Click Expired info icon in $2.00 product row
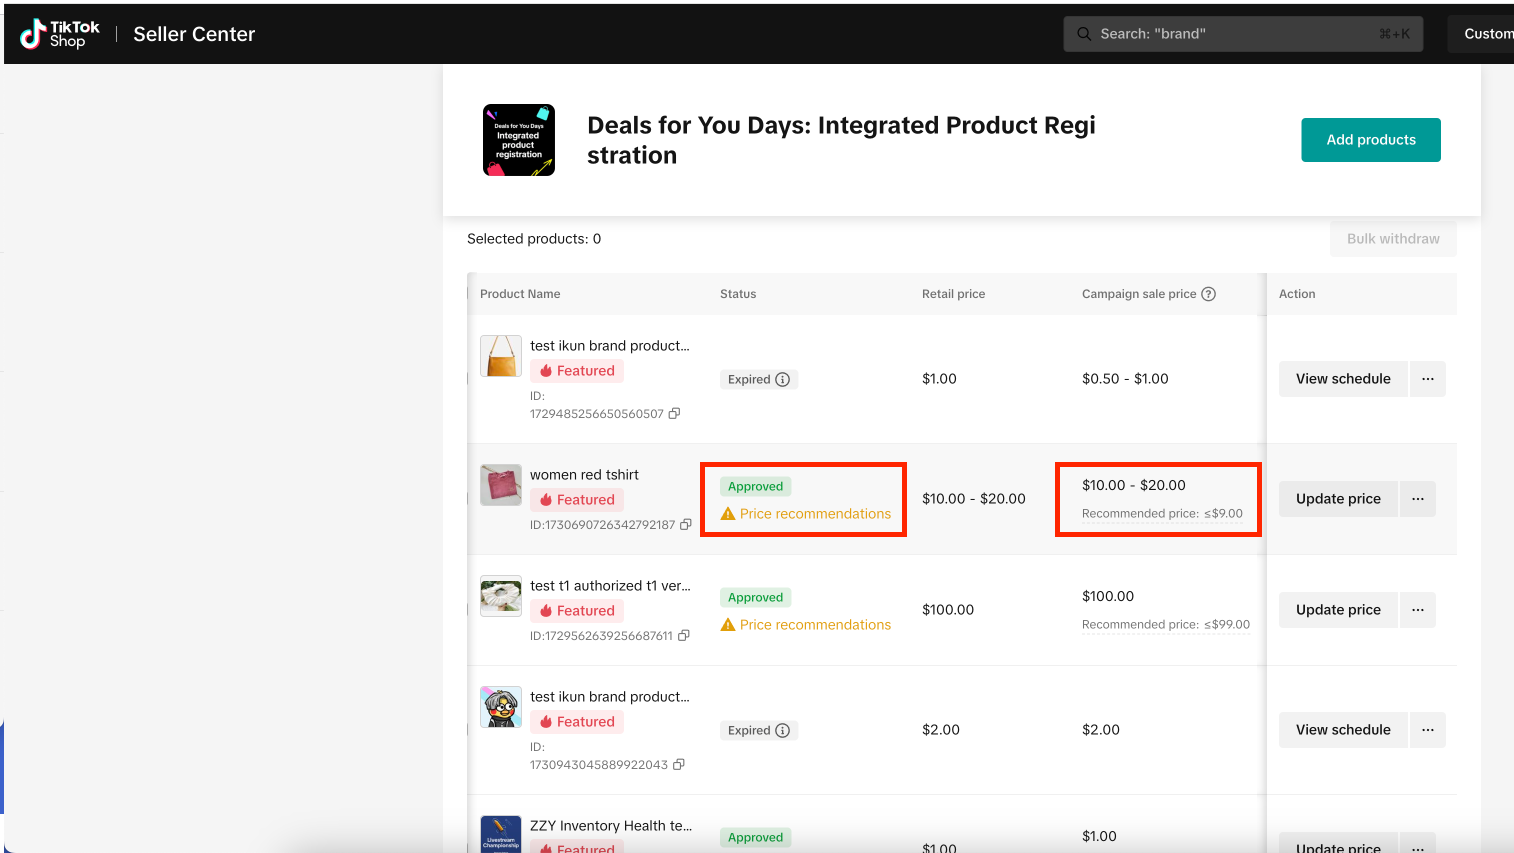 point(783,731)
